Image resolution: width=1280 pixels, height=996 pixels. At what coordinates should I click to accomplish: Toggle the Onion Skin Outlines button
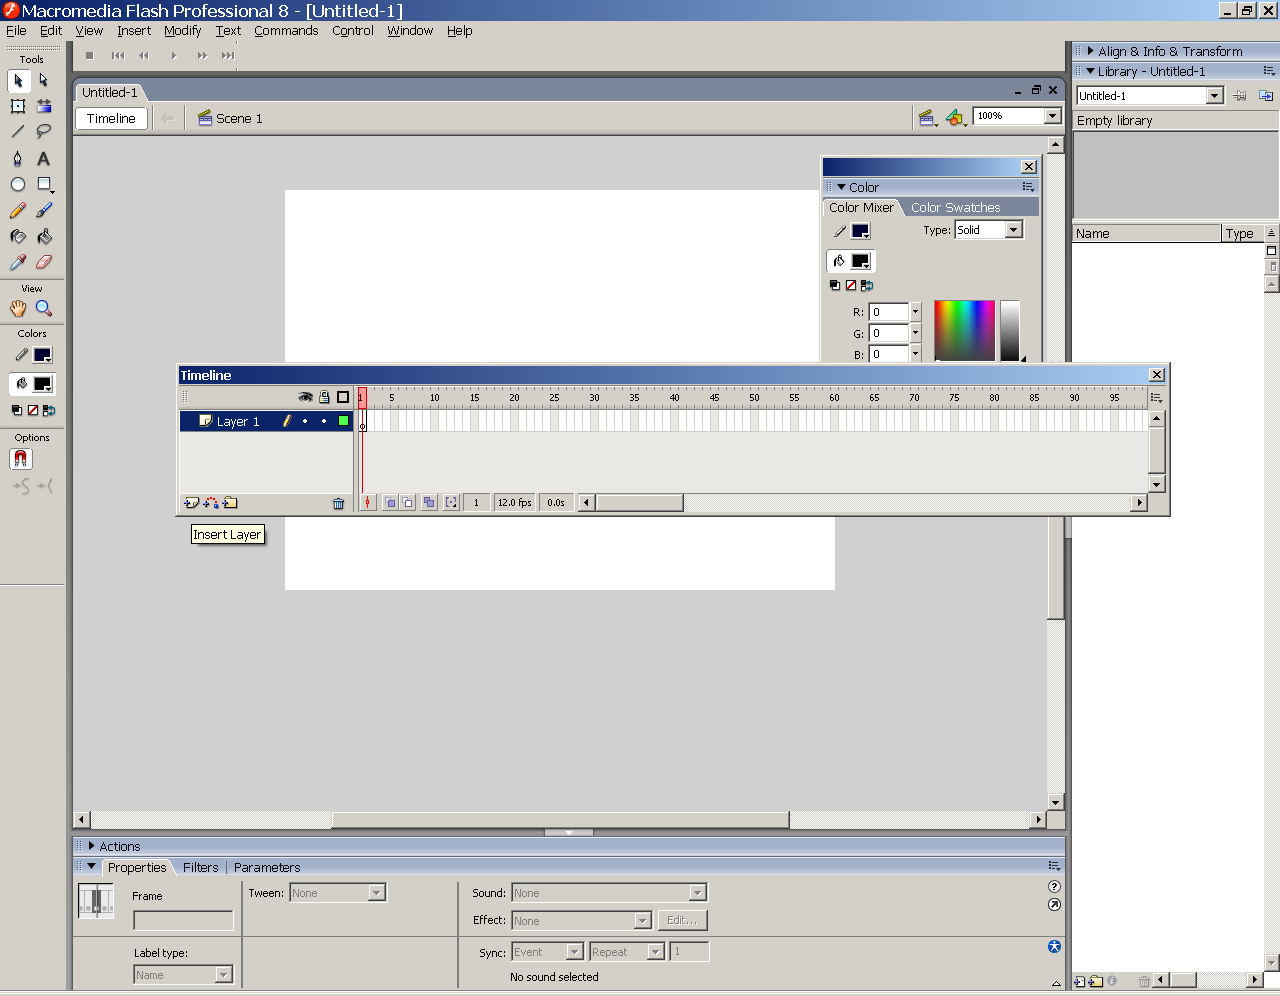pos(408,503)
